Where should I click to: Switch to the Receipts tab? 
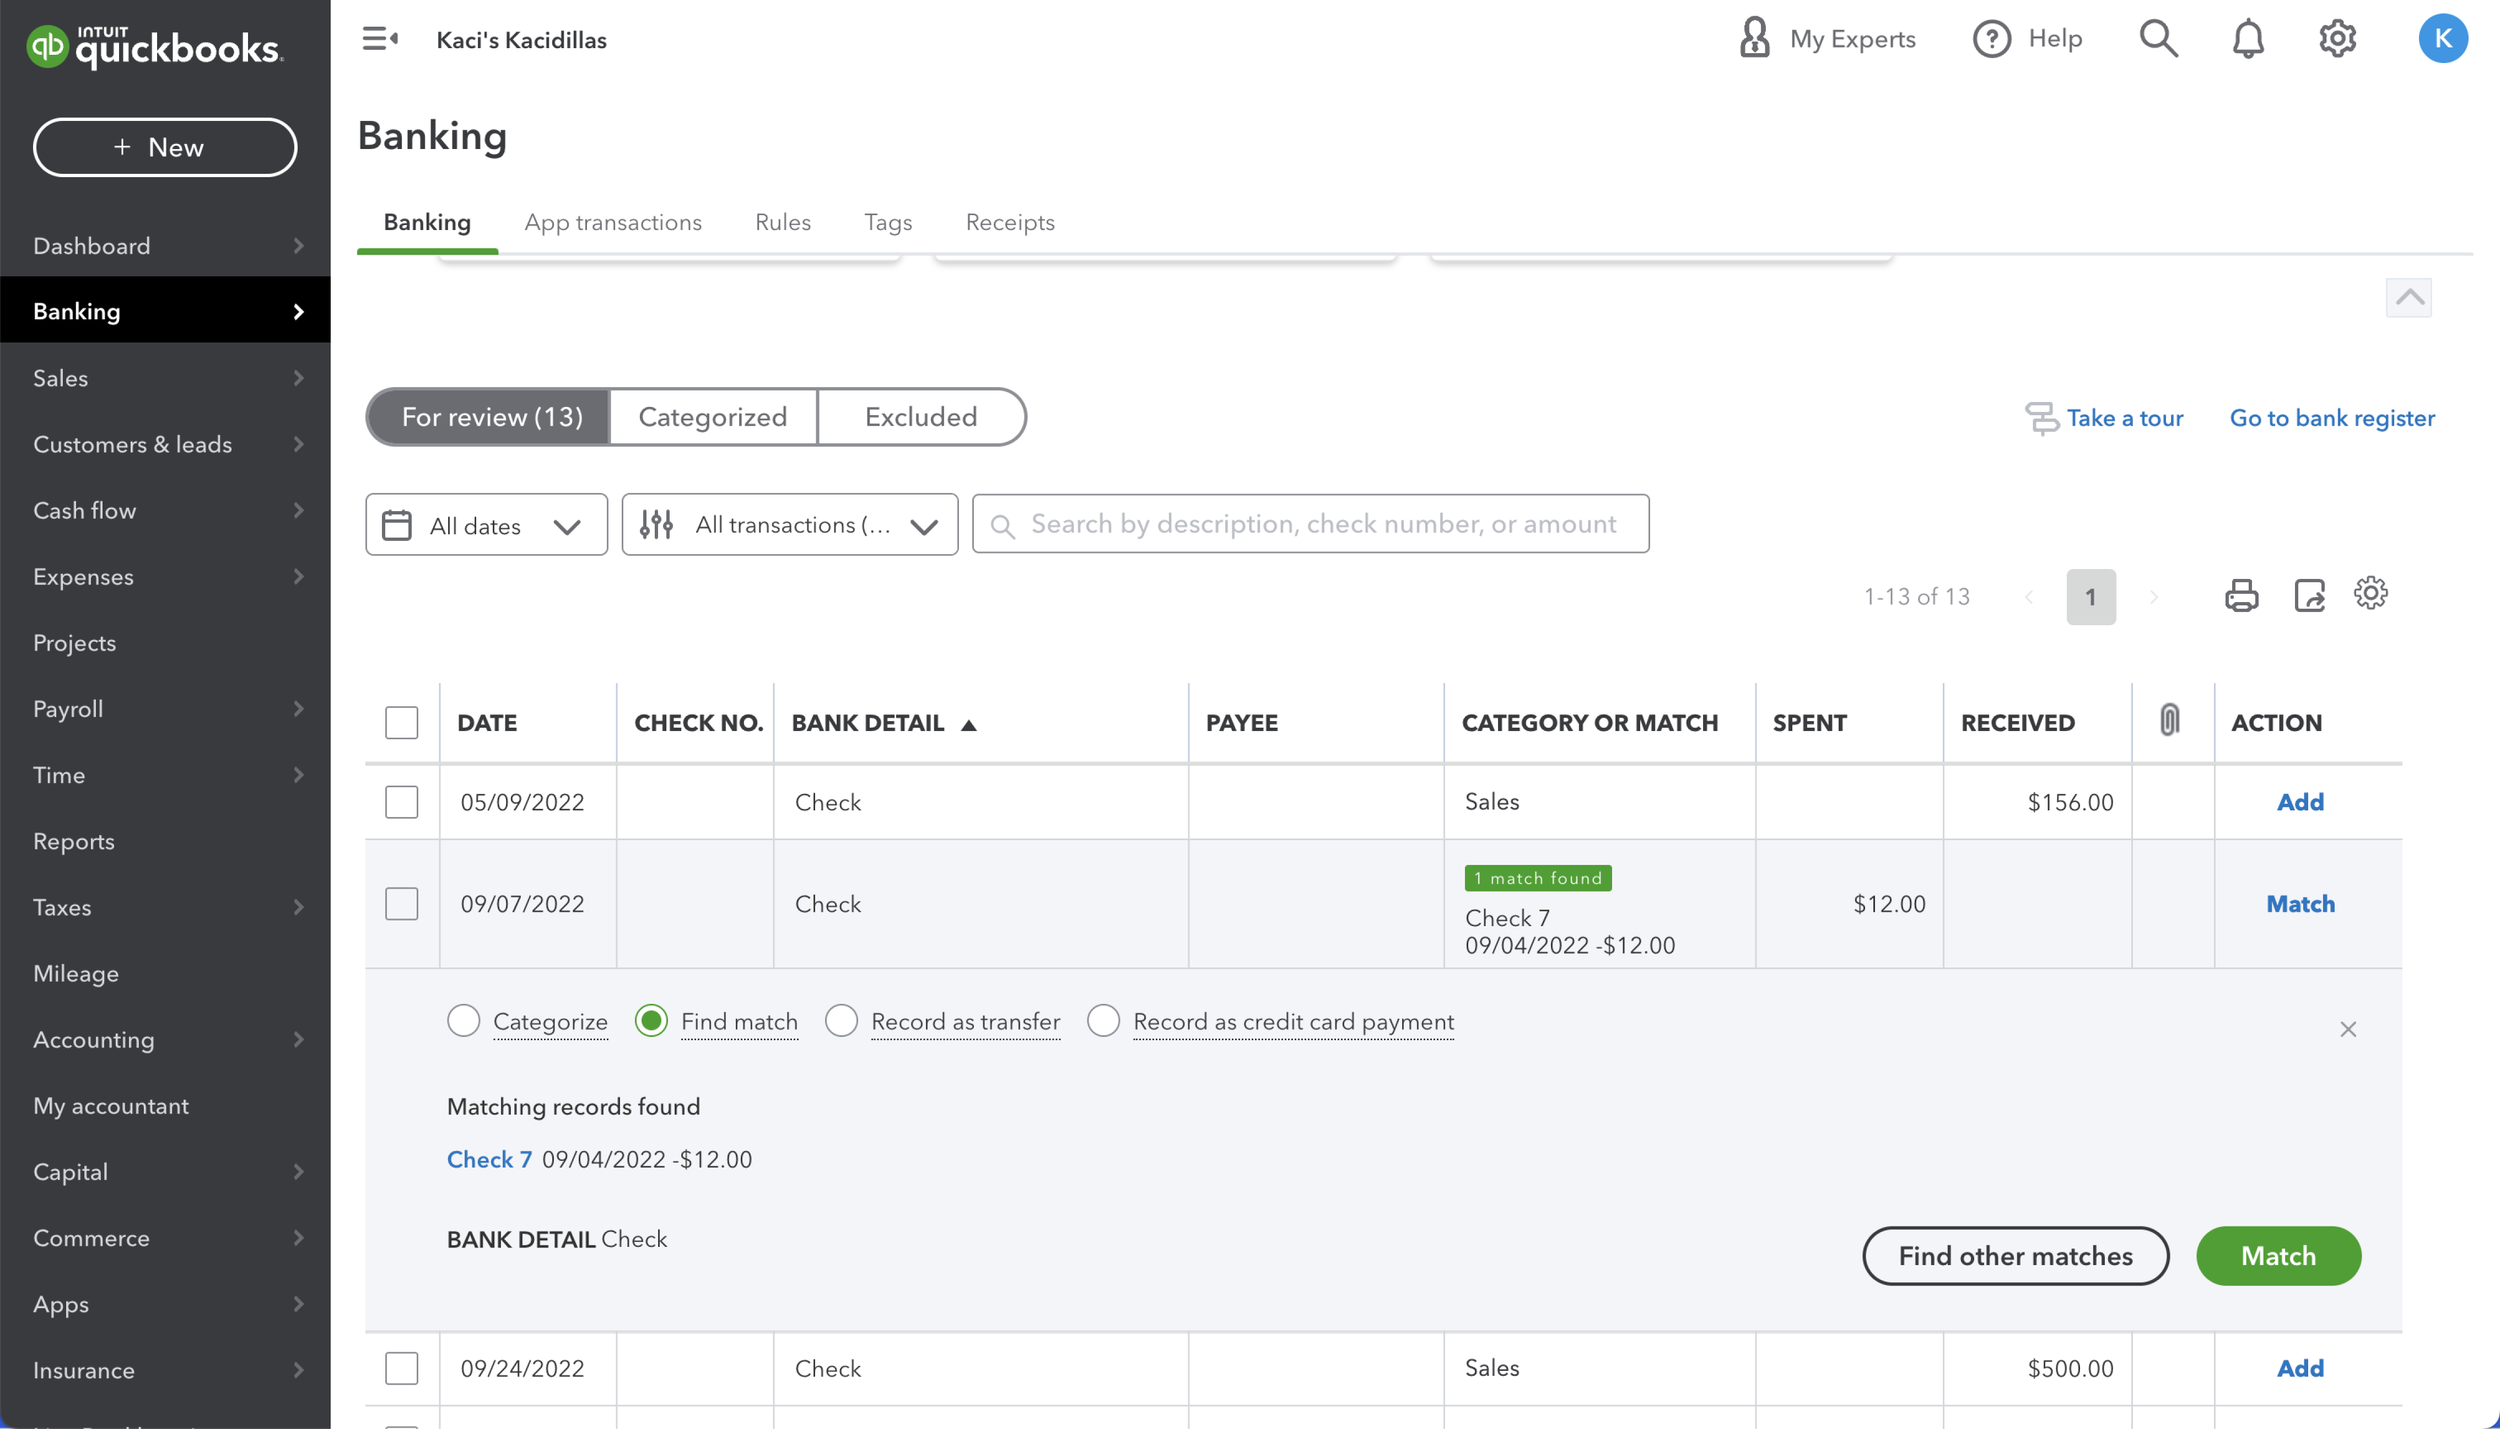[1010, 222]
